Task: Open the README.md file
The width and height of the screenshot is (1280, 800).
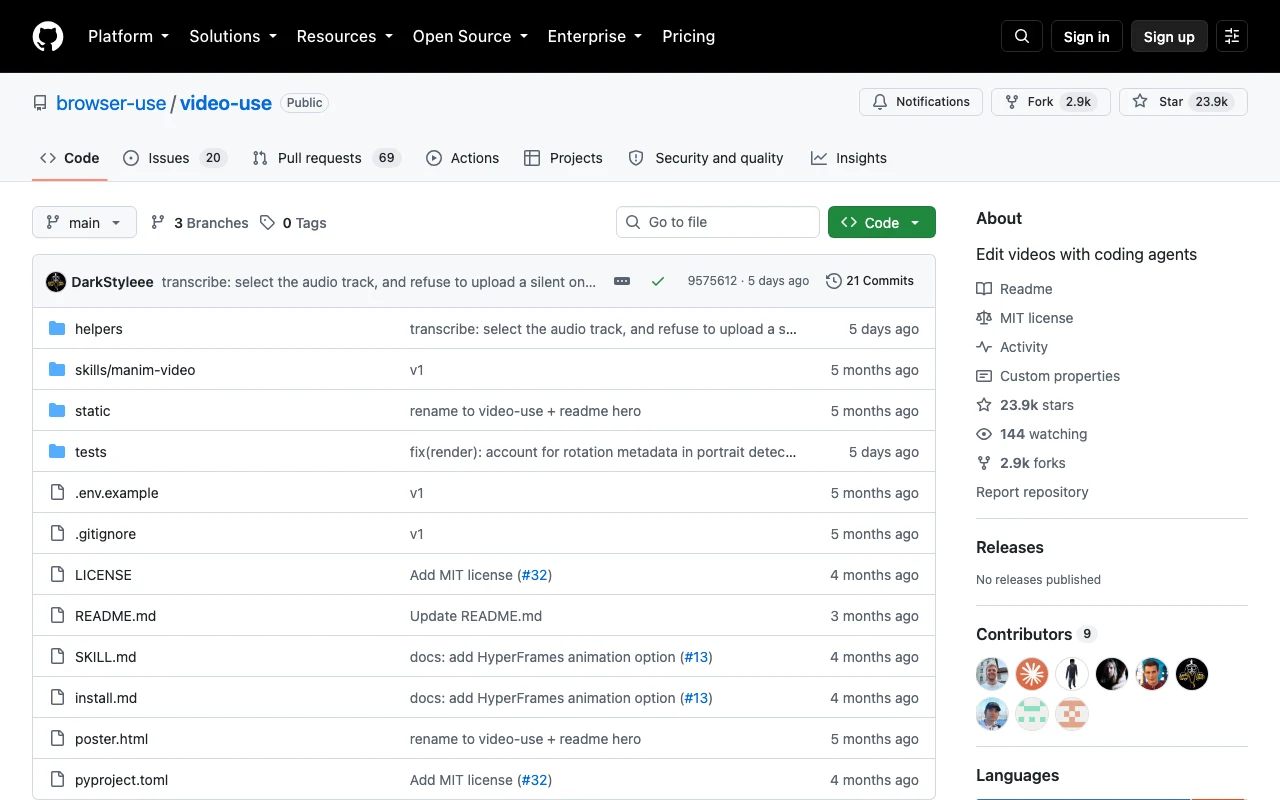Action: 115,616
